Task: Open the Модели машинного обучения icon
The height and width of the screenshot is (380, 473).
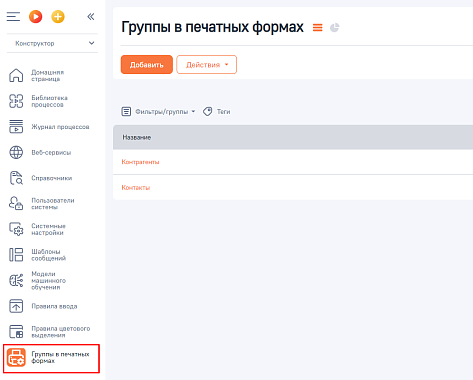Action: click(x=16, y=280)
